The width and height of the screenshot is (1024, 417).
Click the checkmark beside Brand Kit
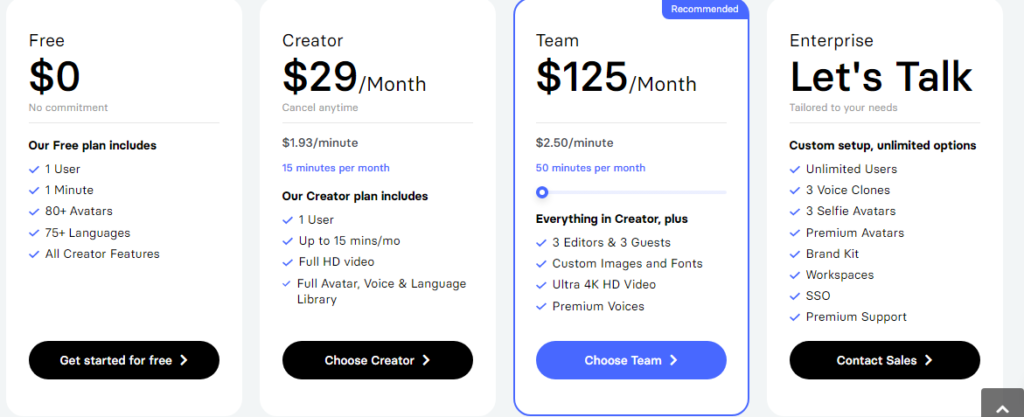point(795,254)
